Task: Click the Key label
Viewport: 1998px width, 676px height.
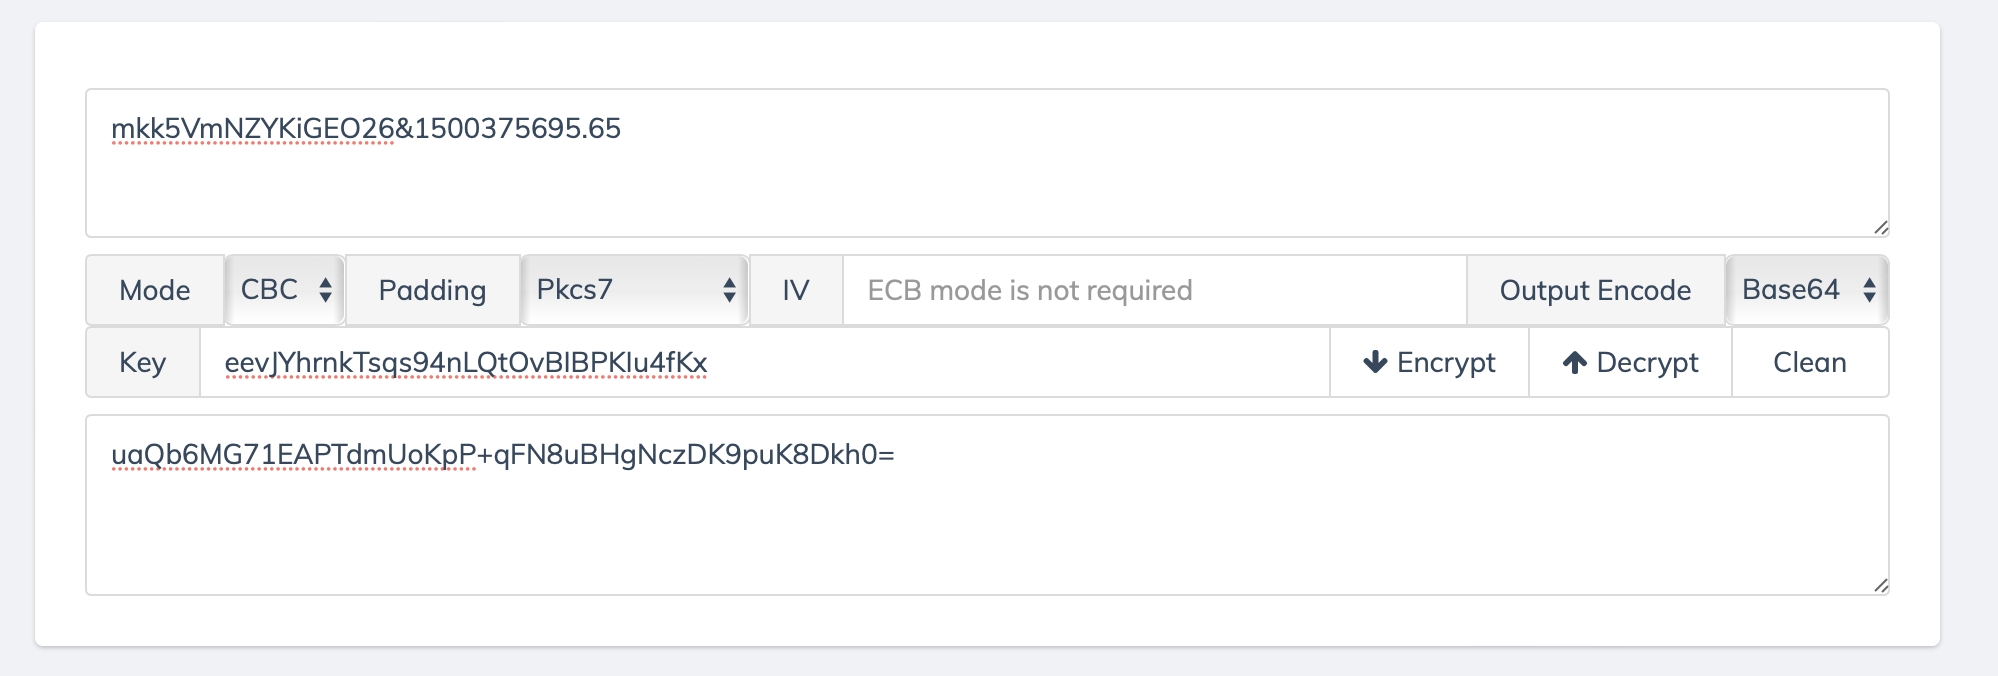Action: pos(143,362)
